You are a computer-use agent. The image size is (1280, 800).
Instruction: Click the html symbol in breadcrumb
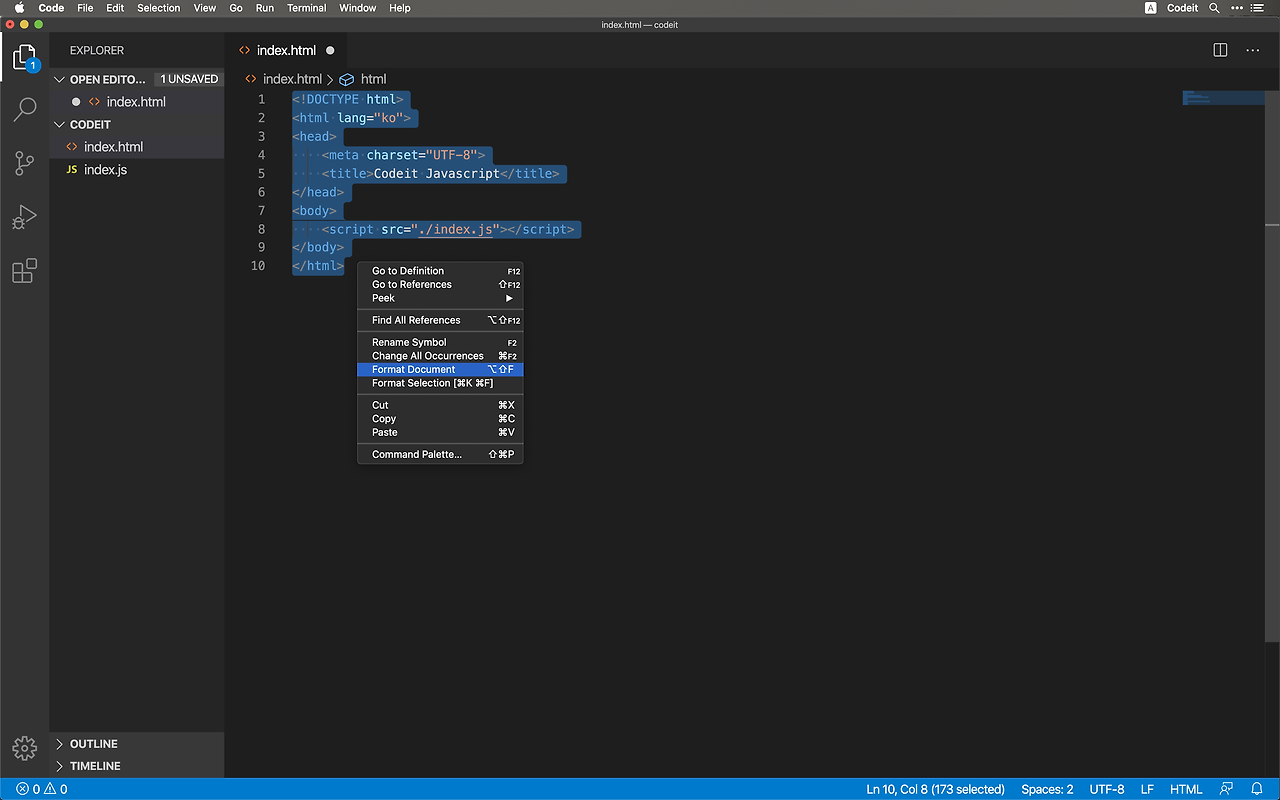tap(363, 79)
